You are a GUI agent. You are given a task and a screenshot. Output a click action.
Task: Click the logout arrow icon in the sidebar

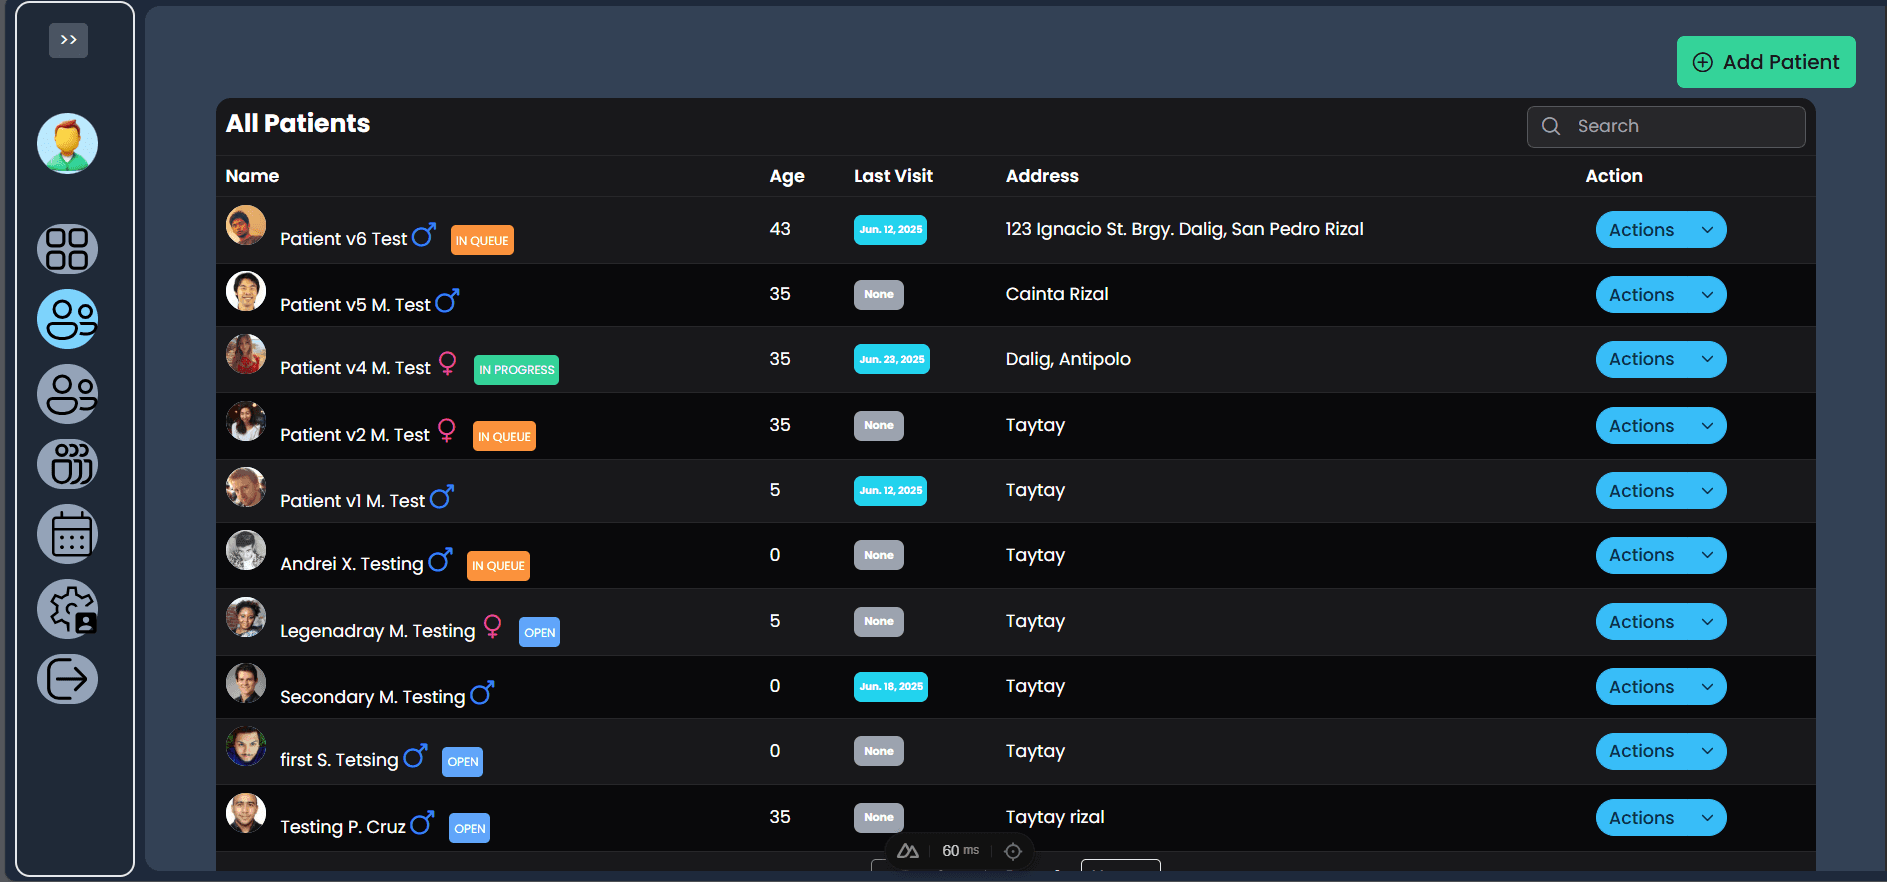click(x=67, y=679)
